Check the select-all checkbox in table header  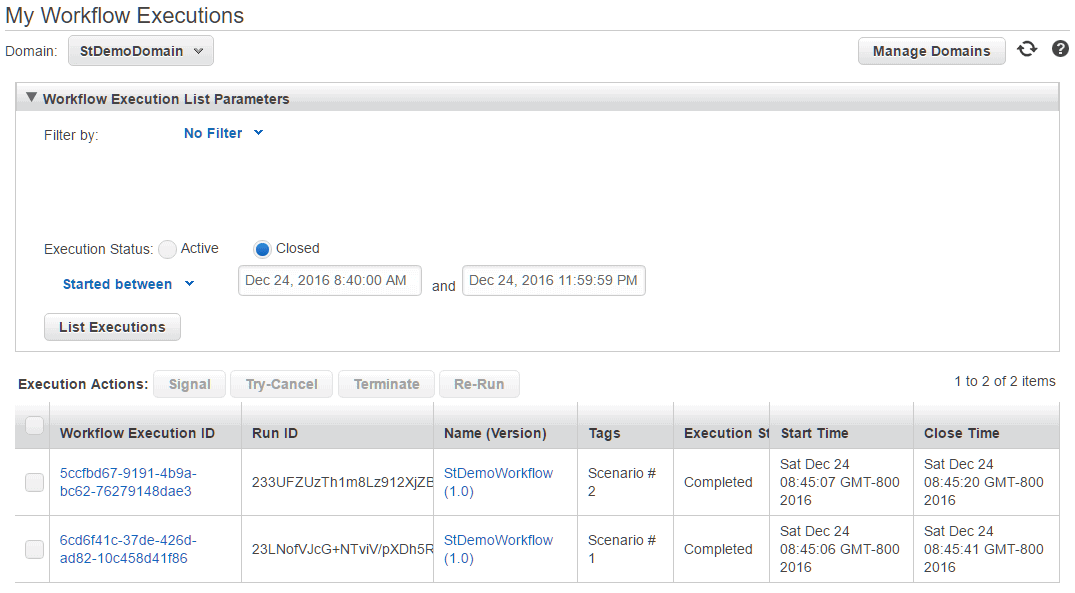[x=34, y=426]
